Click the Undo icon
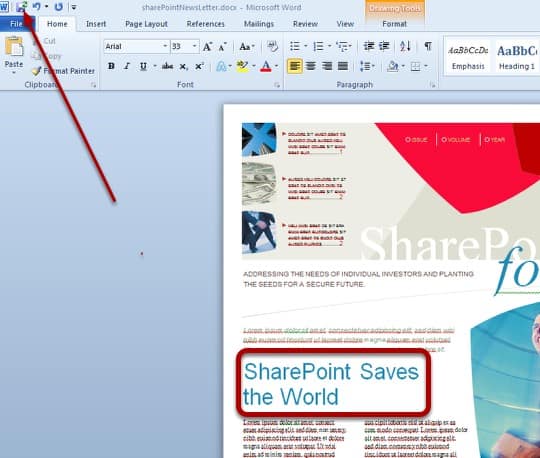This screenshot has height=458, width=540. pyautogui.click(x=37, y=7)
